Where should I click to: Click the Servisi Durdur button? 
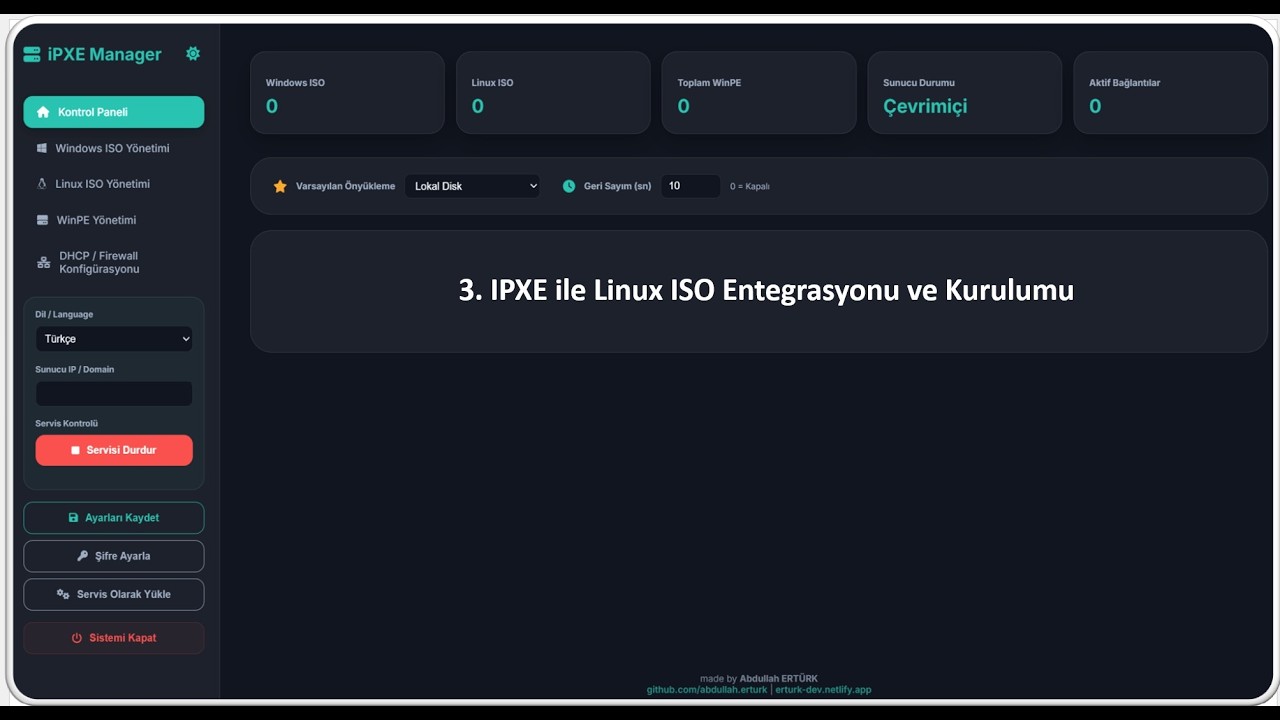114,450
